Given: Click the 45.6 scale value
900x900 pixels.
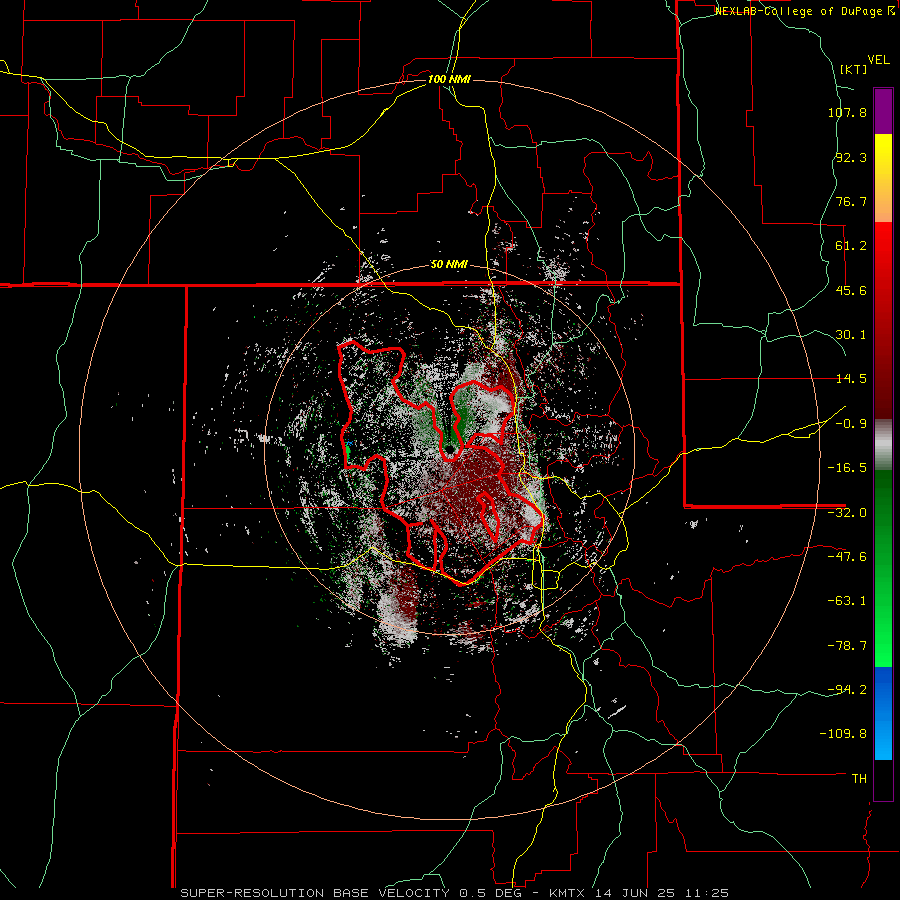Looking at the screenshot, I should (851, 290).
